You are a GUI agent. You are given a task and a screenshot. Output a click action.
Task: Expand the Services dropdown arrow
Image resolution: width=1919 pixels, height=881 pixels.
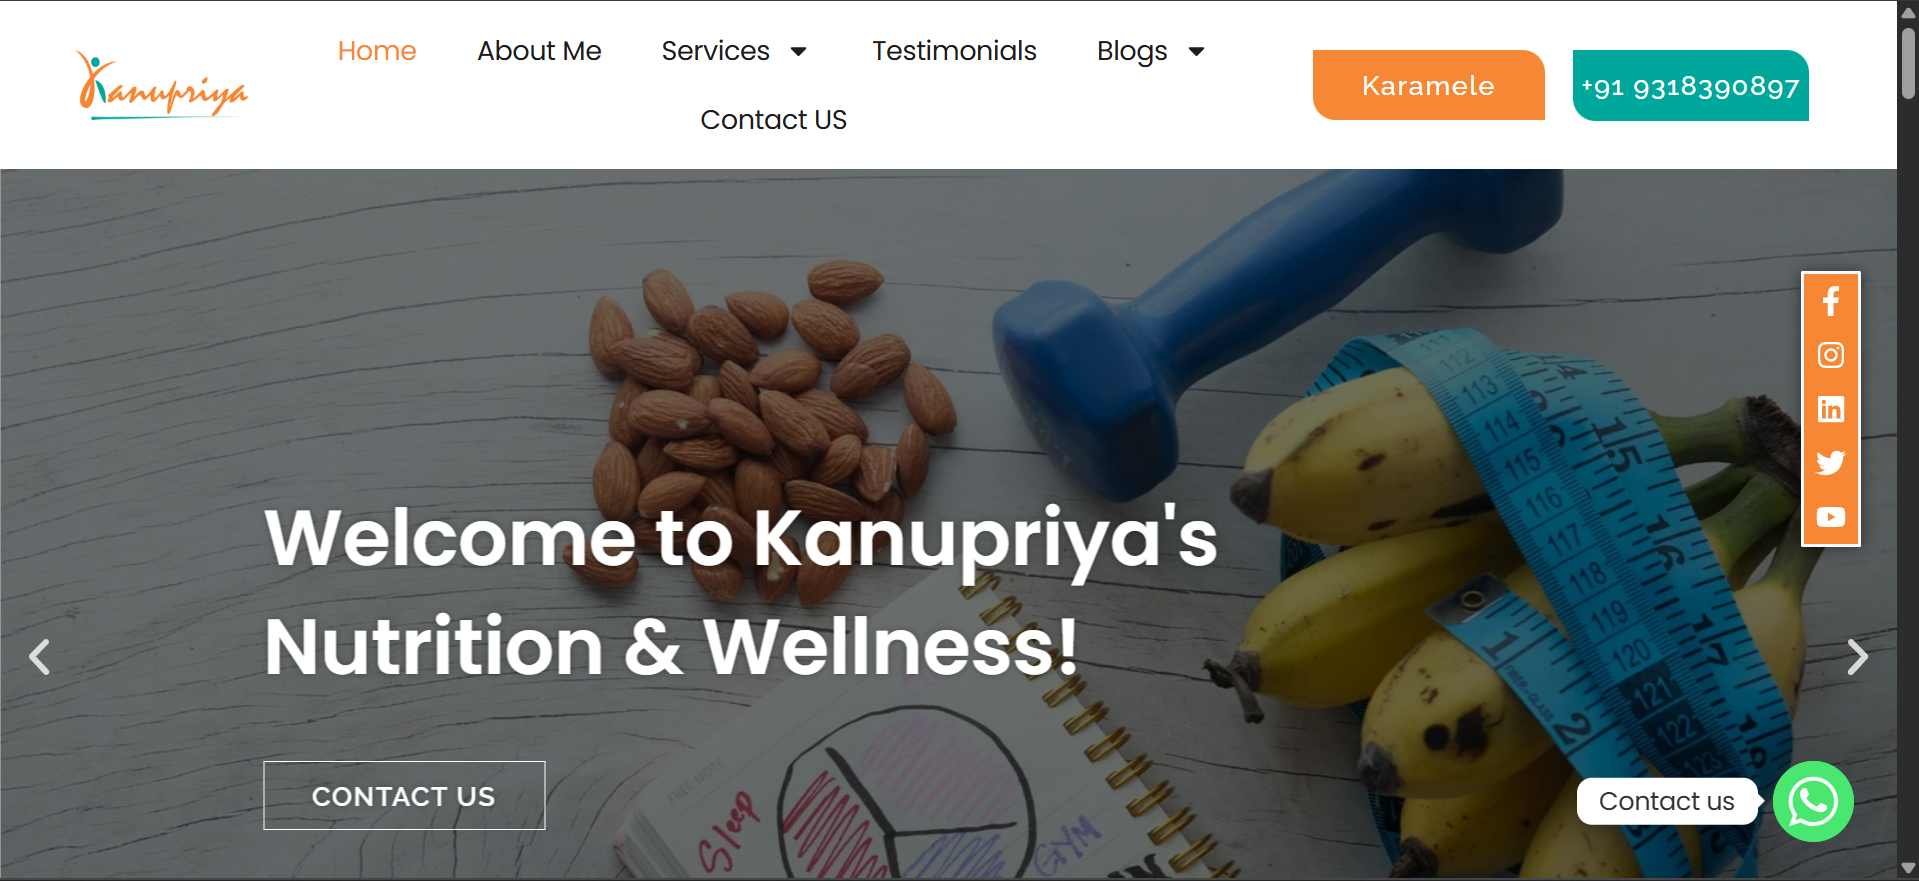[x=798, y=52]
